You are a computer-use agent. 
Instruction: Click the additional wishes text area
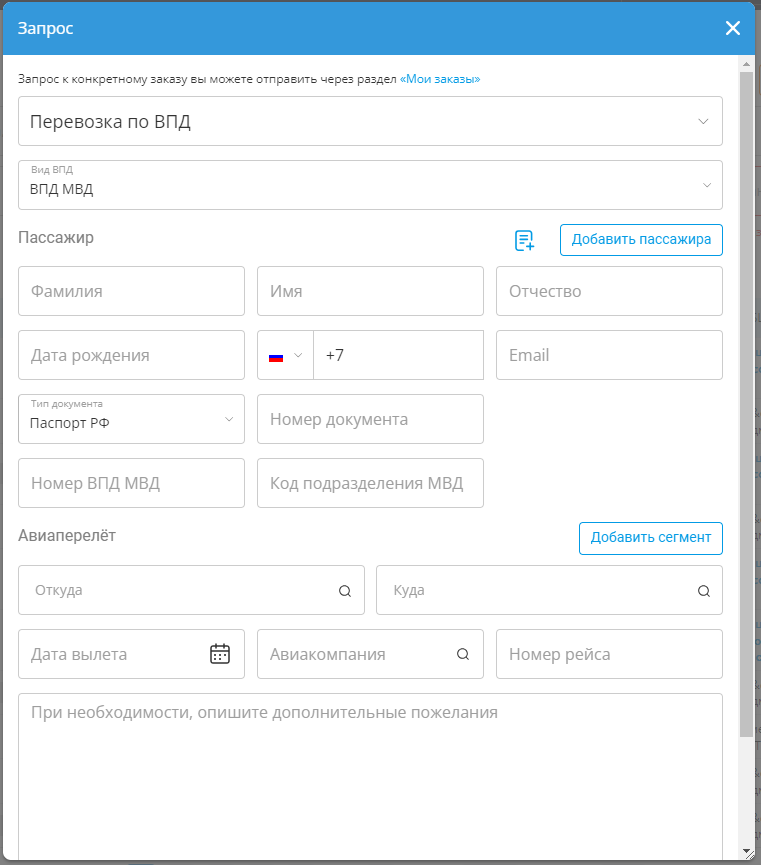pyautogui.click(x=370, y=770)
